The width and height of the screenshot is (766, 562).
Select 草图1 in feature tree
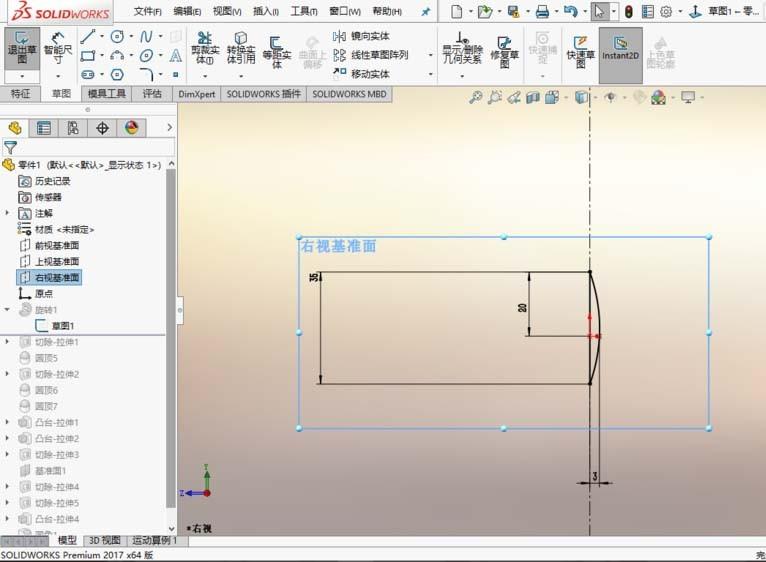pyautogui.click(x=55, y=325)
